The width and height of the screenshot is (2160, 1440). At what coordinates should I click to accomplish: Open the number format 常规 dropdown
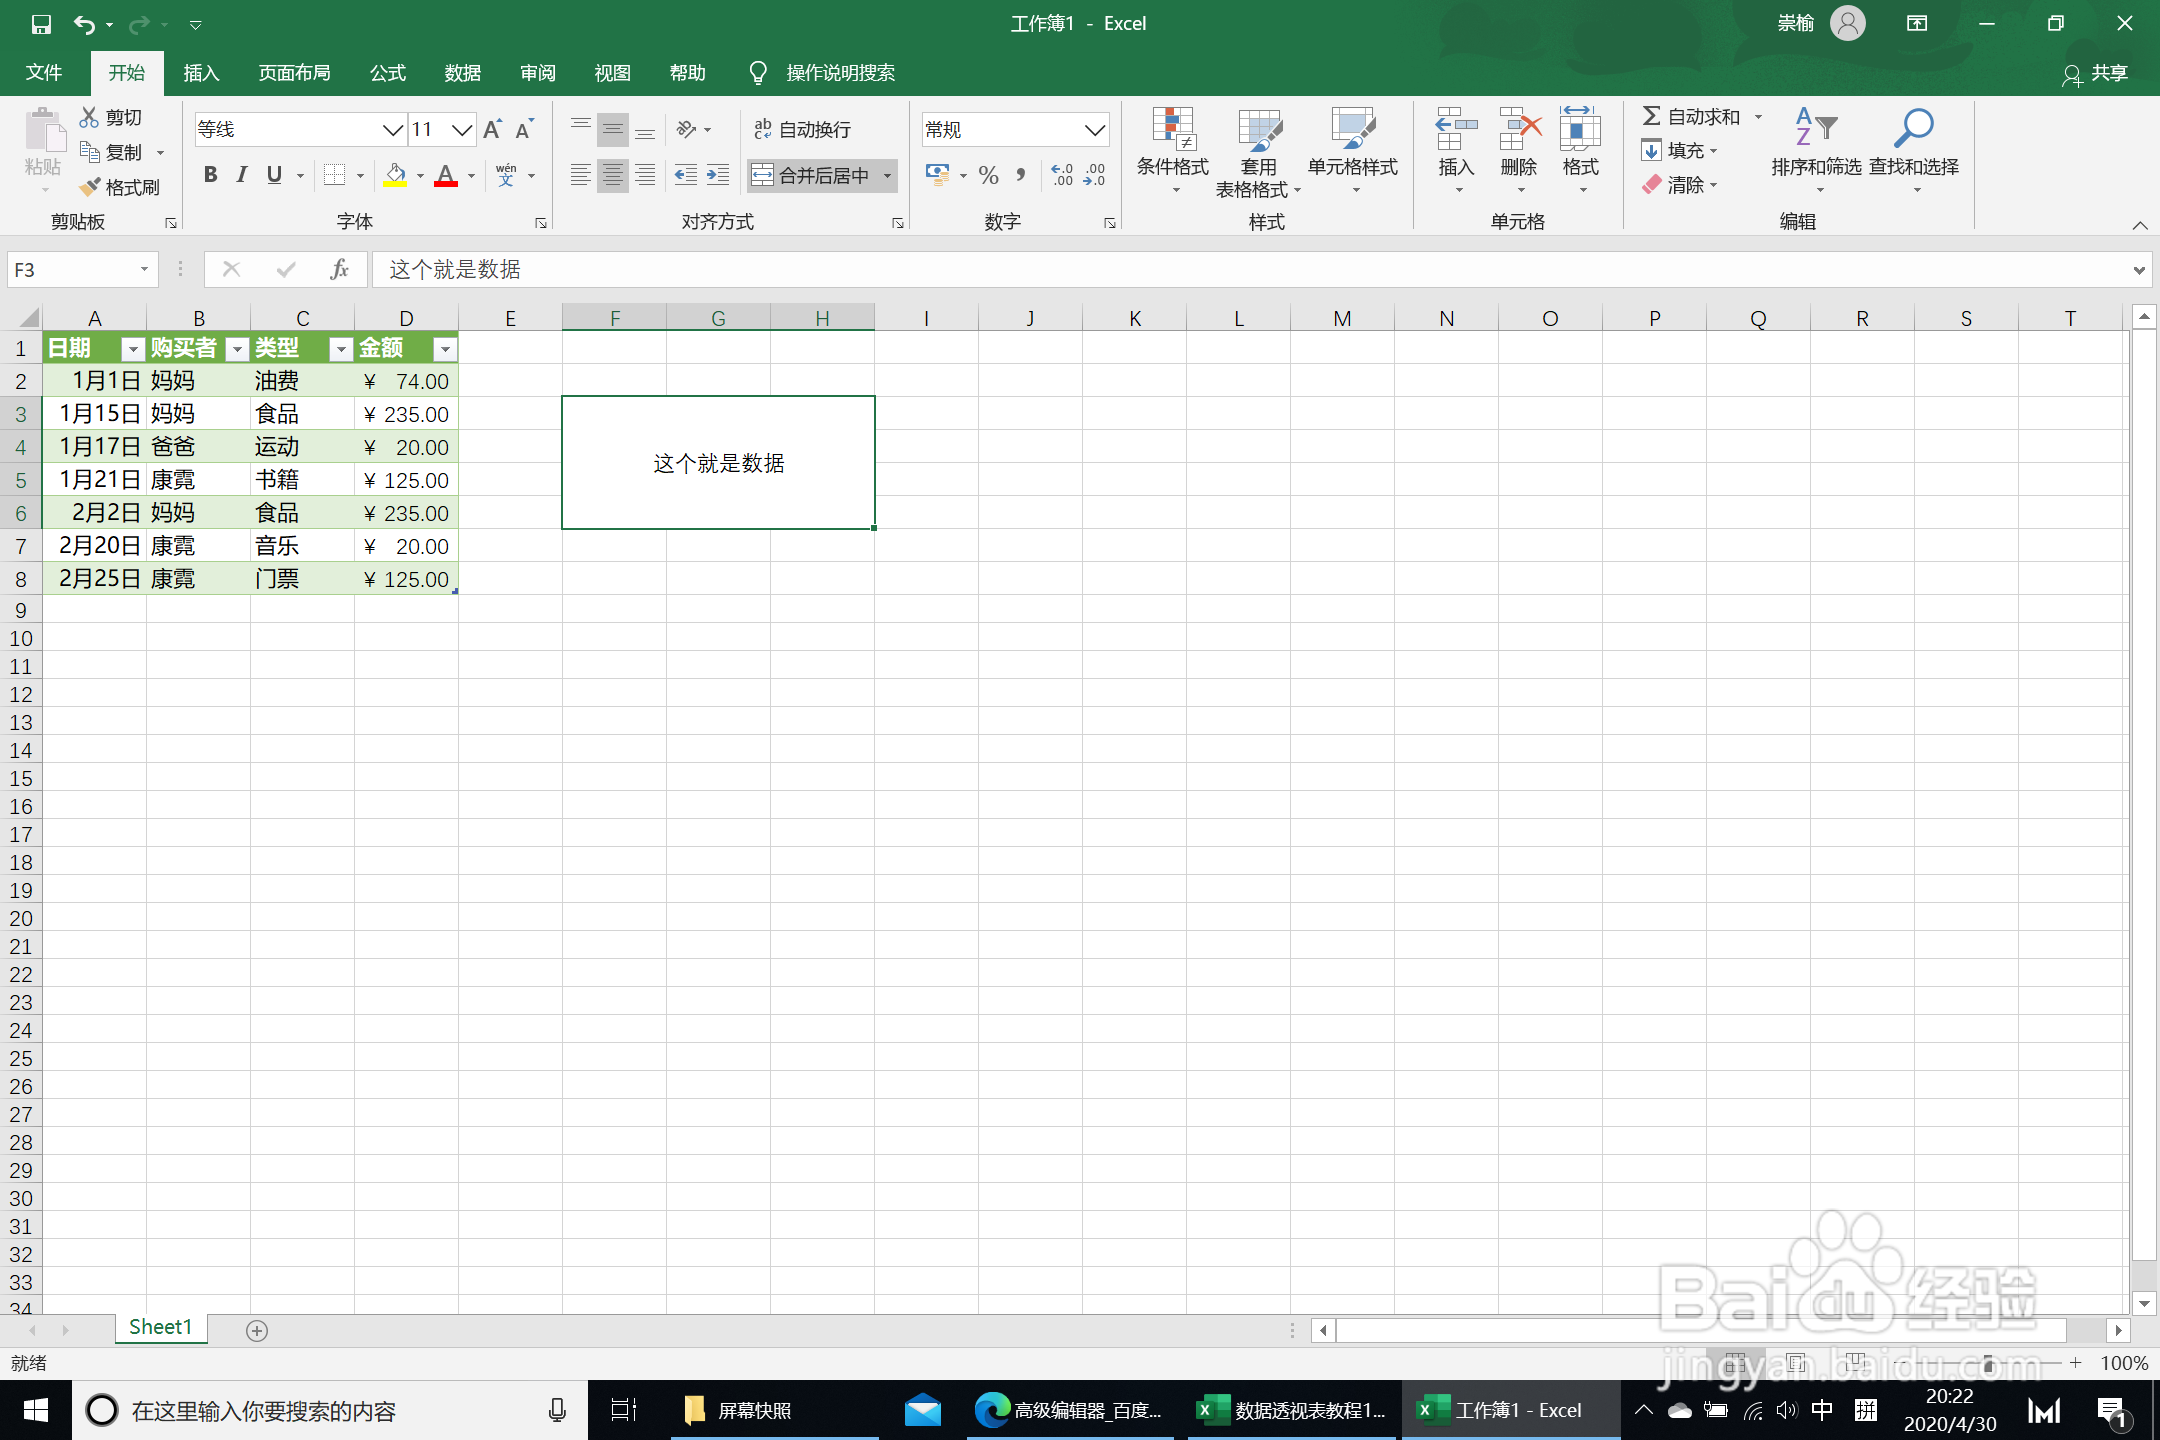[1095, 129]
